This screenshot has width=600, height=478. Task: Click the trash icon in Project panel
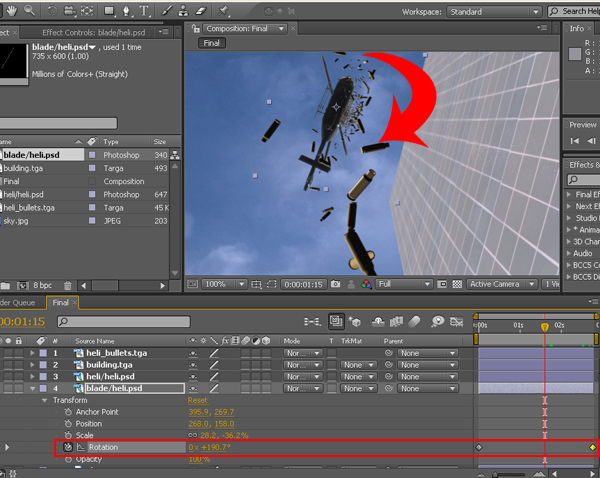tap(68, 285)
